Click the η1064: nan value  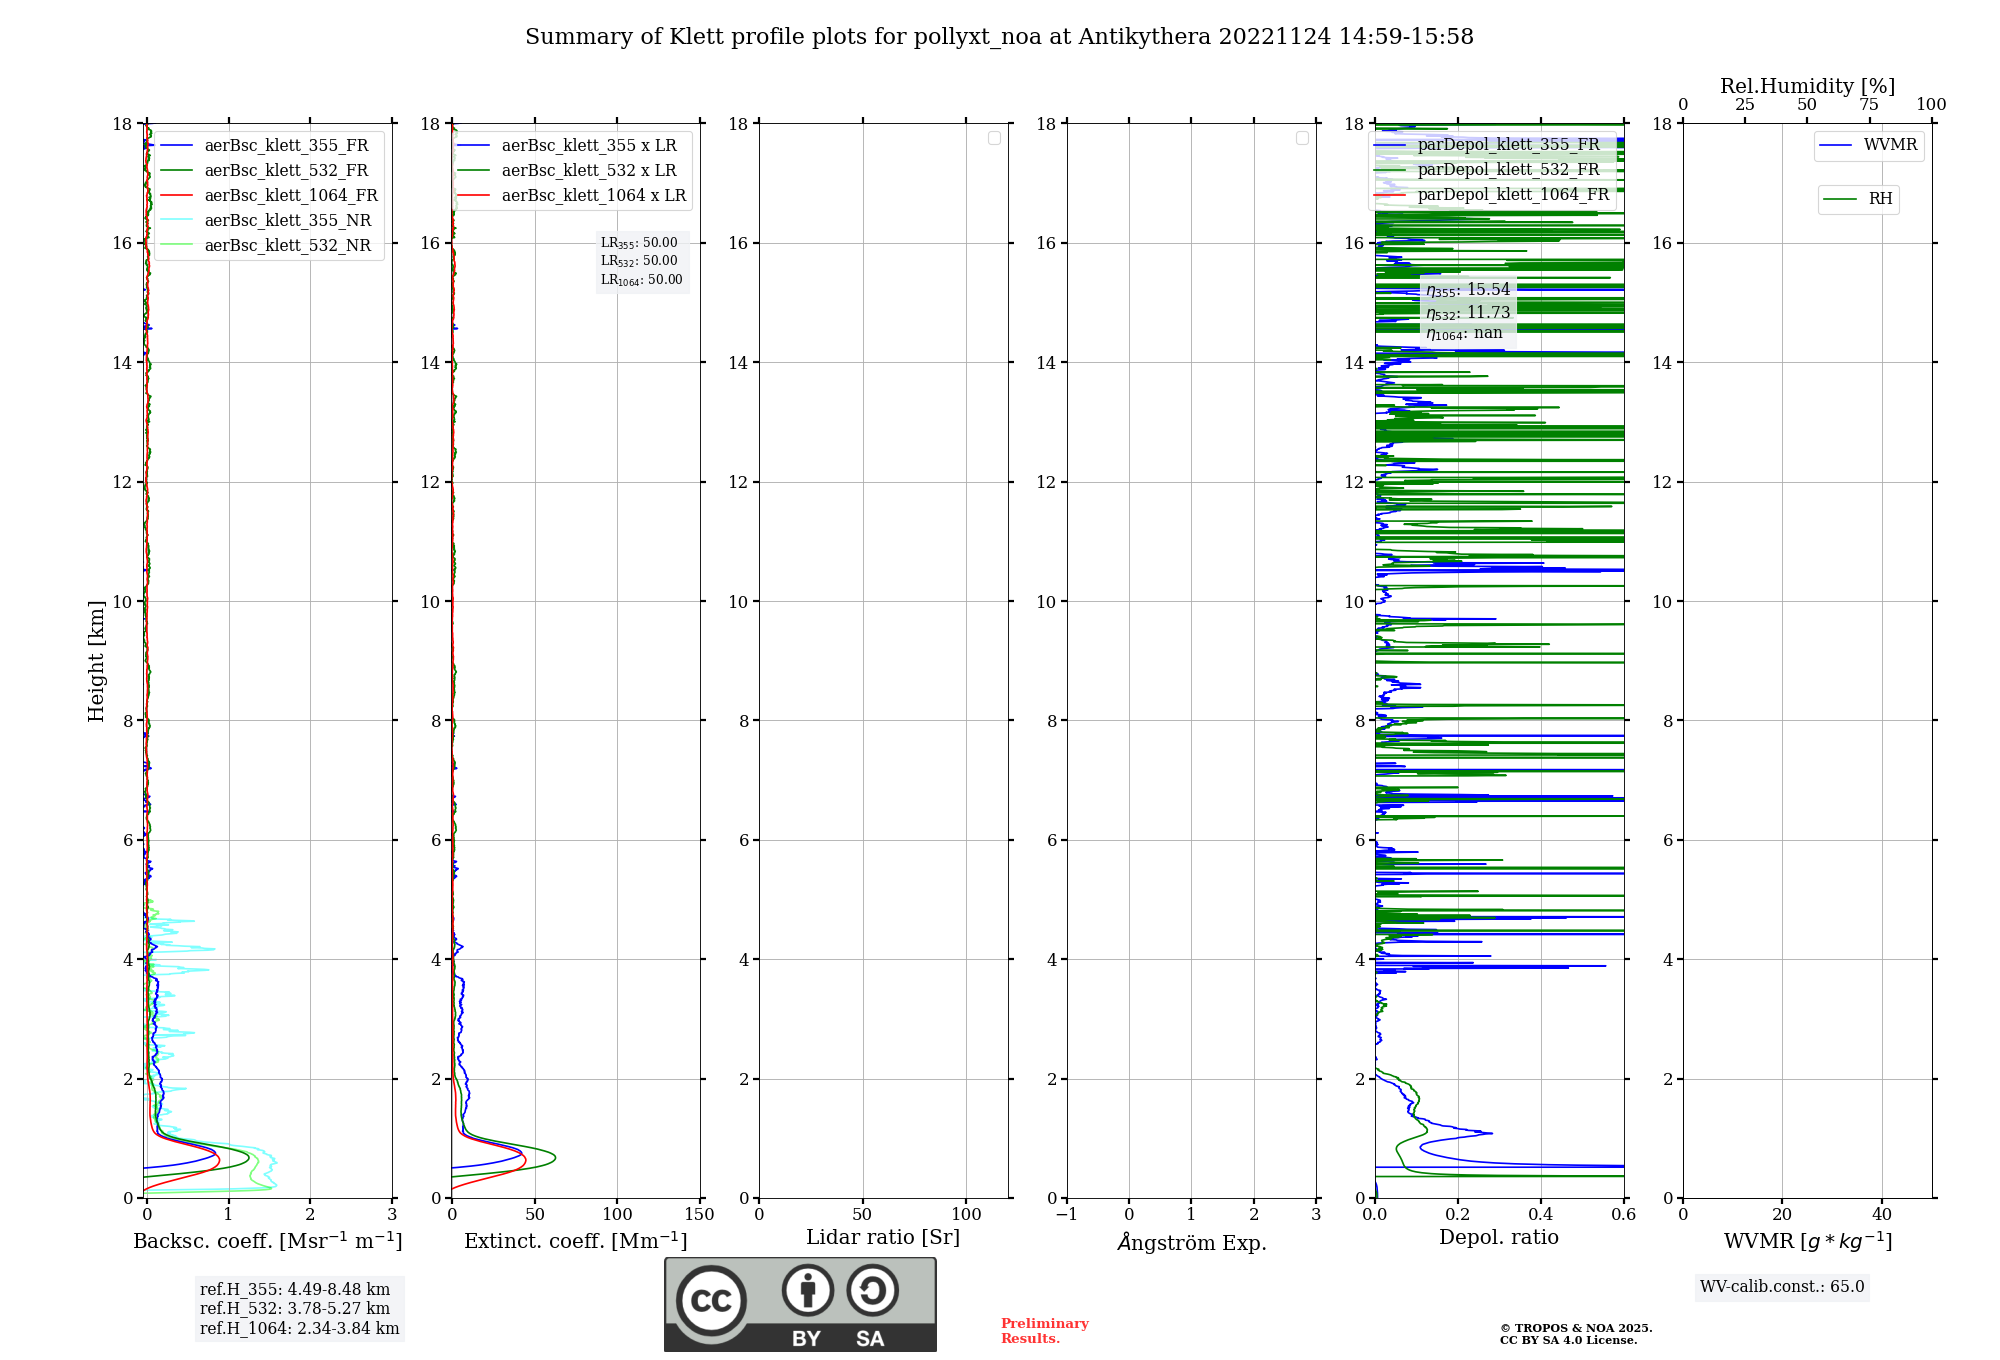click(x=1464, y=334)
